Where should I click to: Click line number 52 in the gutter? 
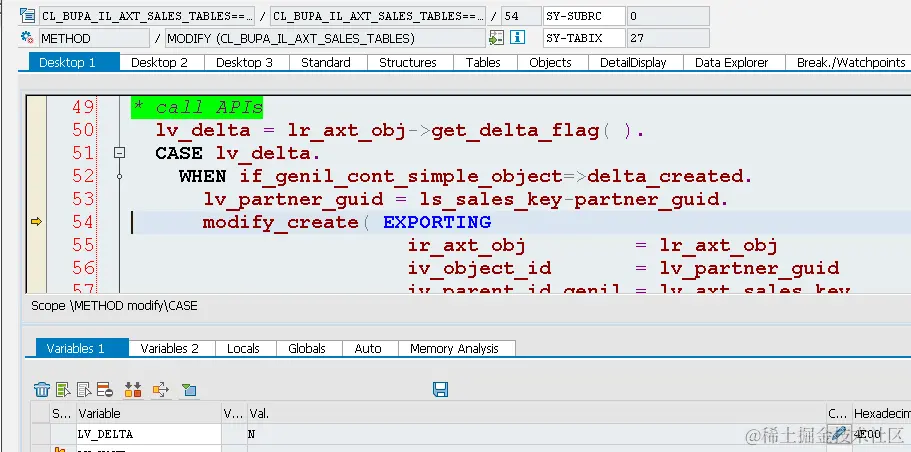click(83, 176)
